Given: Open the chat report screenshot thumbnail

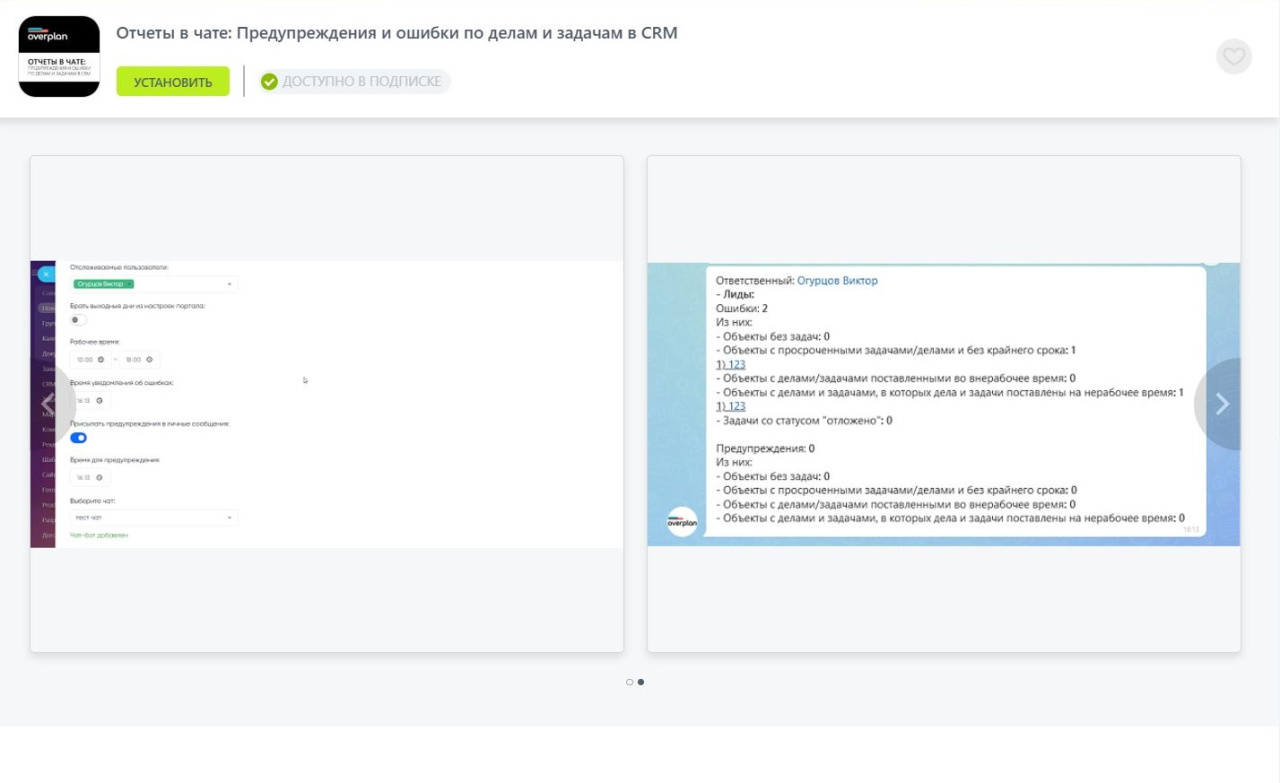Looking at the screenshot, I should [943, 404].
